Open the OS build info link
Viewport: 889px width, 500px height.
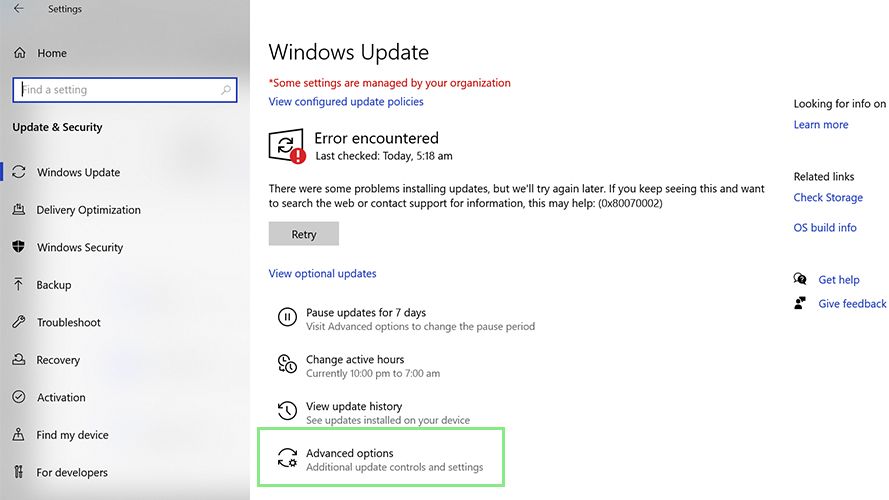click(825, 227)
